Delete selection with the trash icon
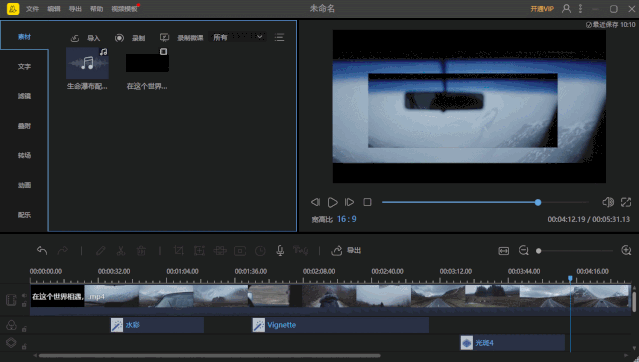Screen dimensions: 639x362 point(141,250)
